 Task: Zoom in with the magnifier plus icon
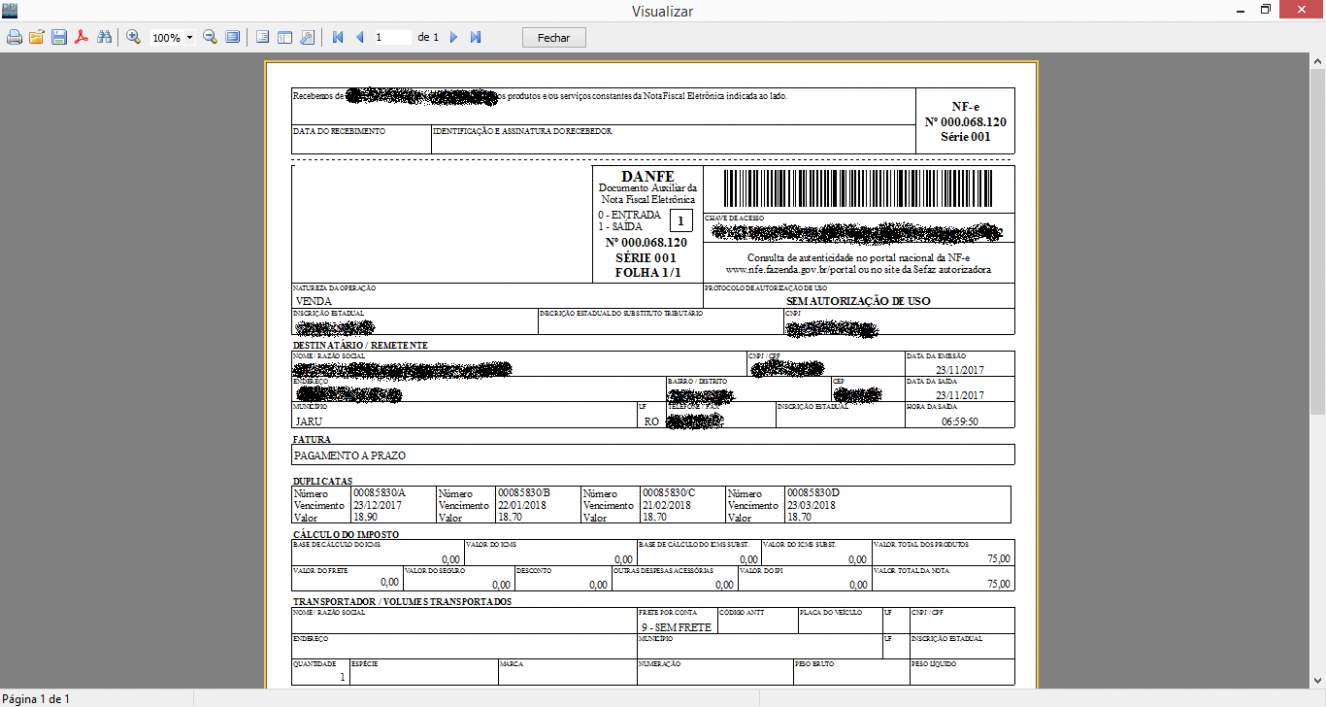(133, 37)
